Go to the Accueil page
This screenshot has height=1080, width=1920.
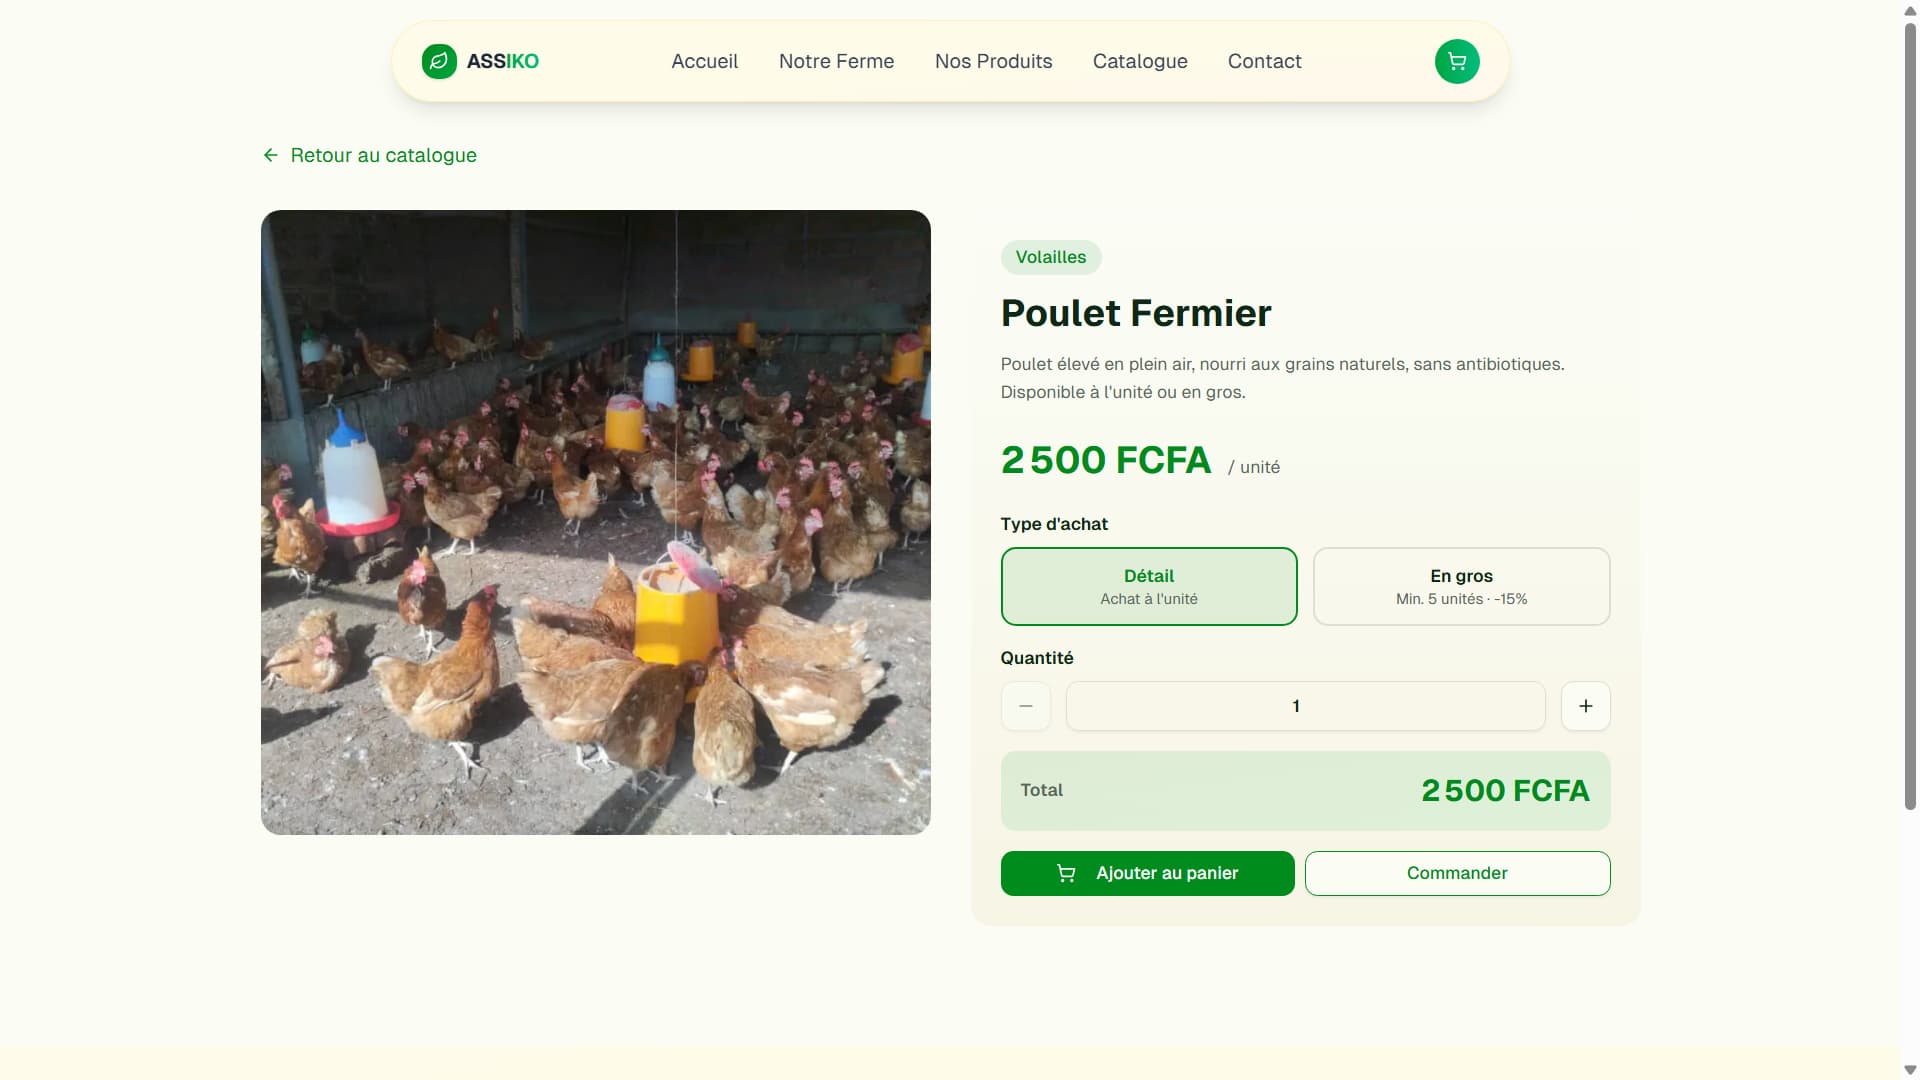[x=704, y=61]
